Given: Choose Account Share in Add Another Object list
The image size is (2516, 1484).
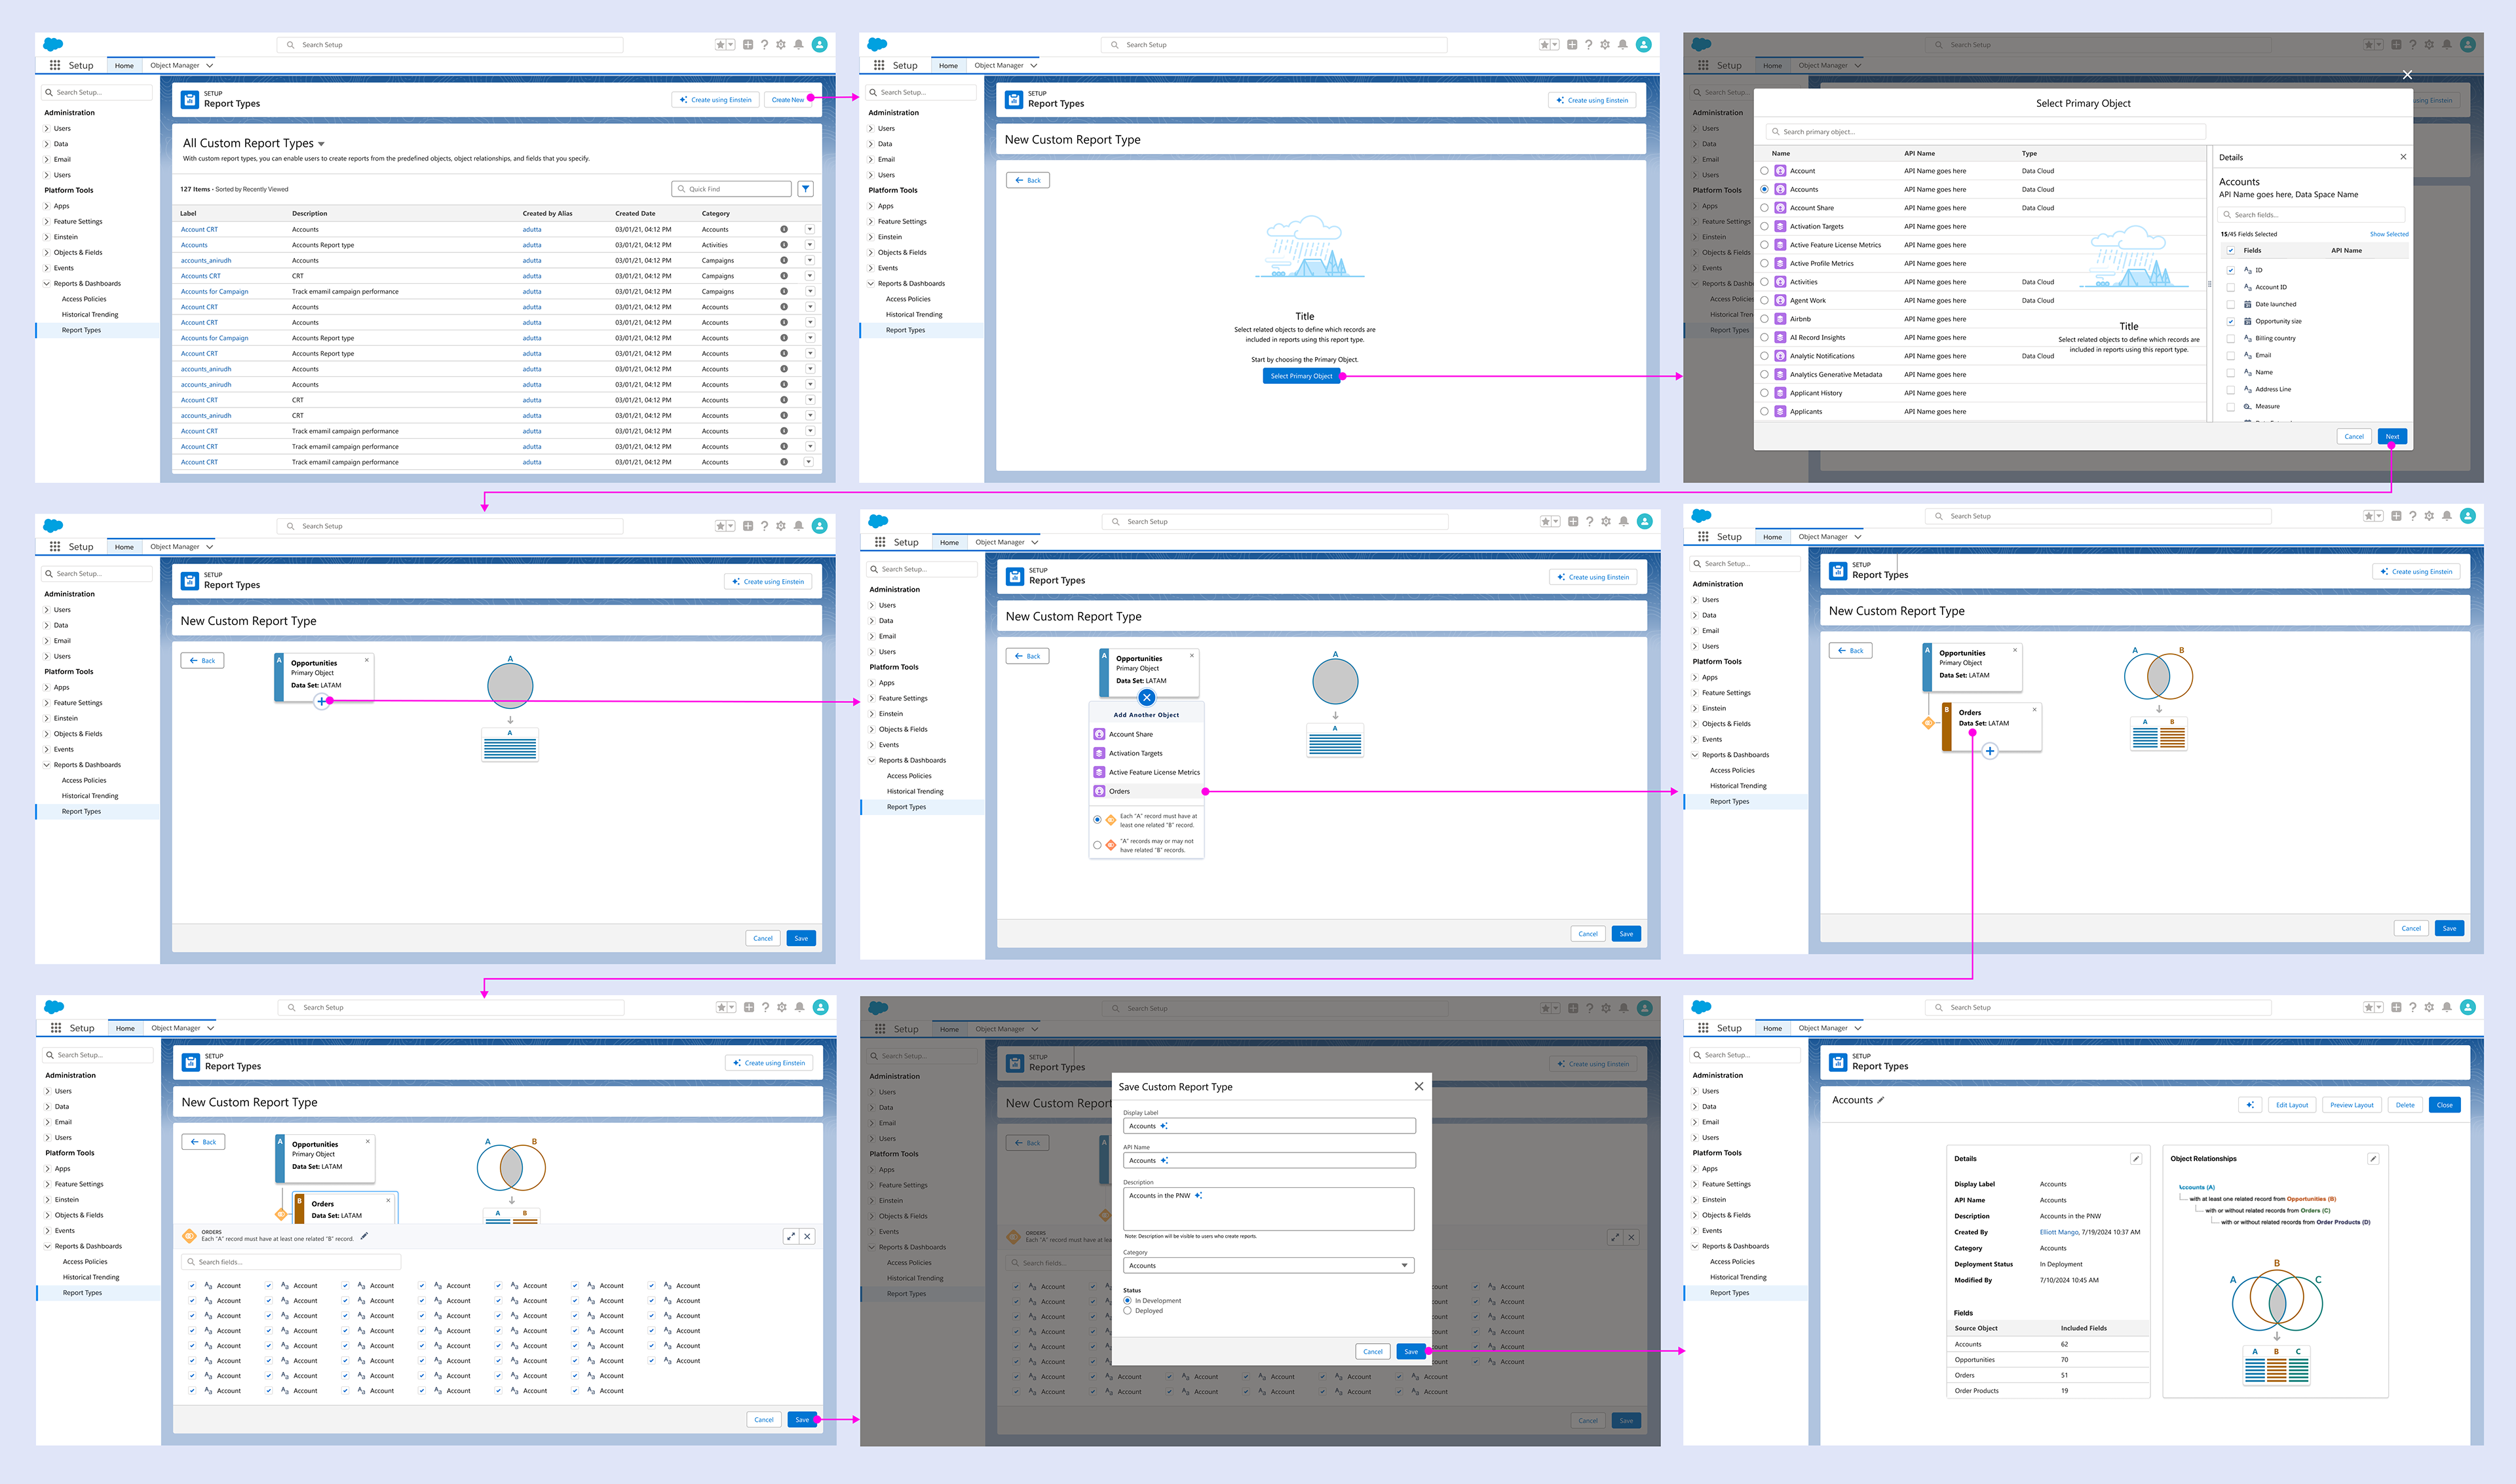Looking at the screenshot, I should coord(1147,734).
